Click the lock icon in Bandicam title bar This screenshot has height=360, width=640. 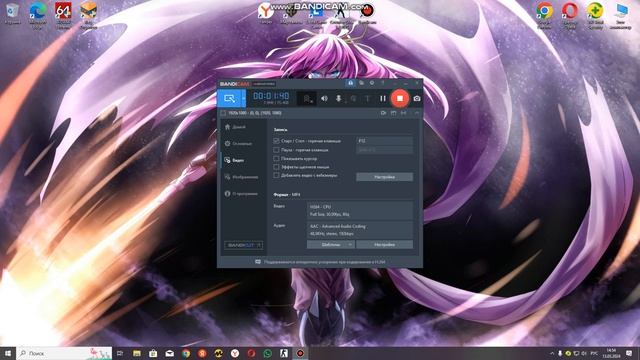point(350,83)
